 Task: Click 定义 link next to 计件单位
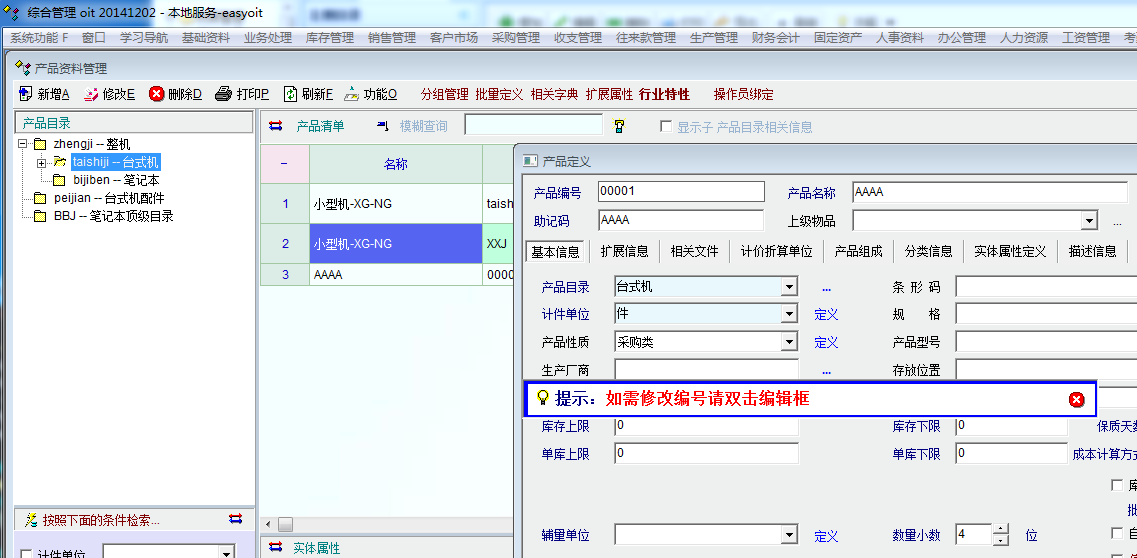(825, 314)
